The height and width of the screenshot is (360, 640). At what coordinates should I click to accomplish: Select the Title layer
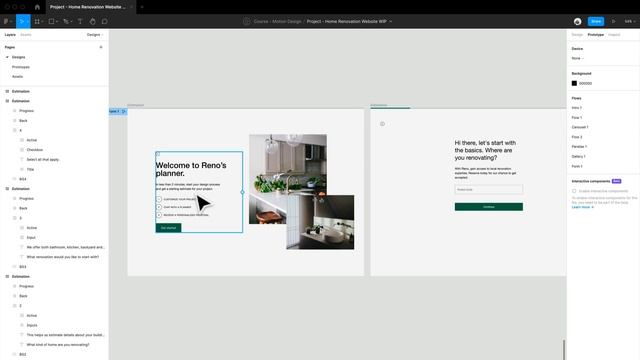pos(30,169)
